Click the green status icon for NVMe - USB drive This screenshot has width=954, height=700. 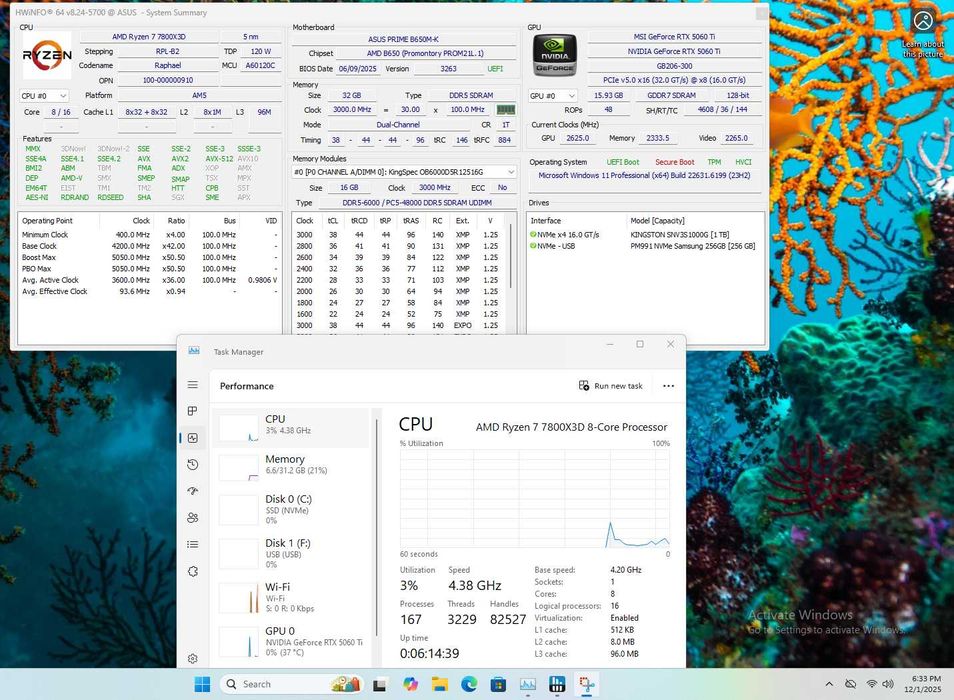pyautogui.click(x=533, y=246)
